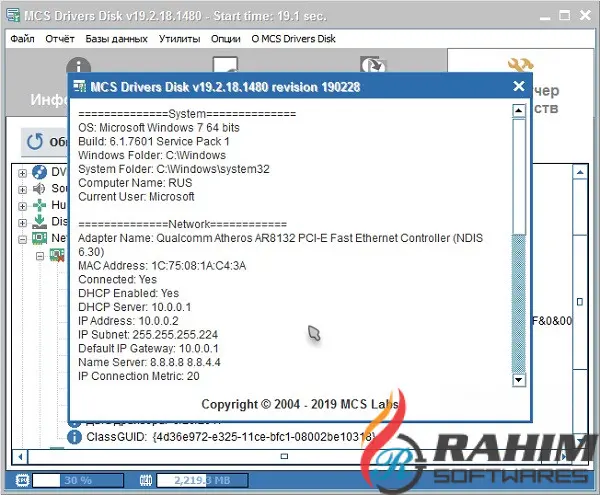Viewport: 600px width, 495px height.
Task: Click the MCS Drivers Disk title bar icon
Action: coord(13,15)
